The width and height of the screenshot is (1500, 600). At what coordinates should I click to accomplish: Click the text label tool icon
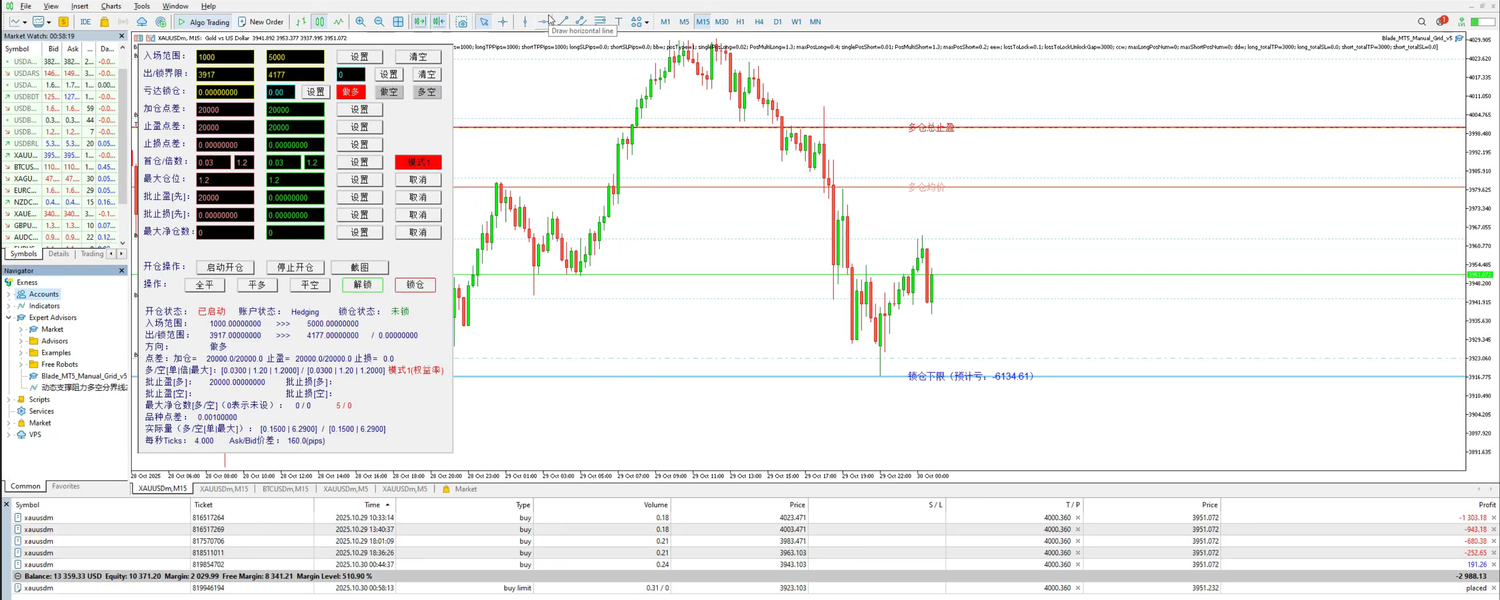618,22
